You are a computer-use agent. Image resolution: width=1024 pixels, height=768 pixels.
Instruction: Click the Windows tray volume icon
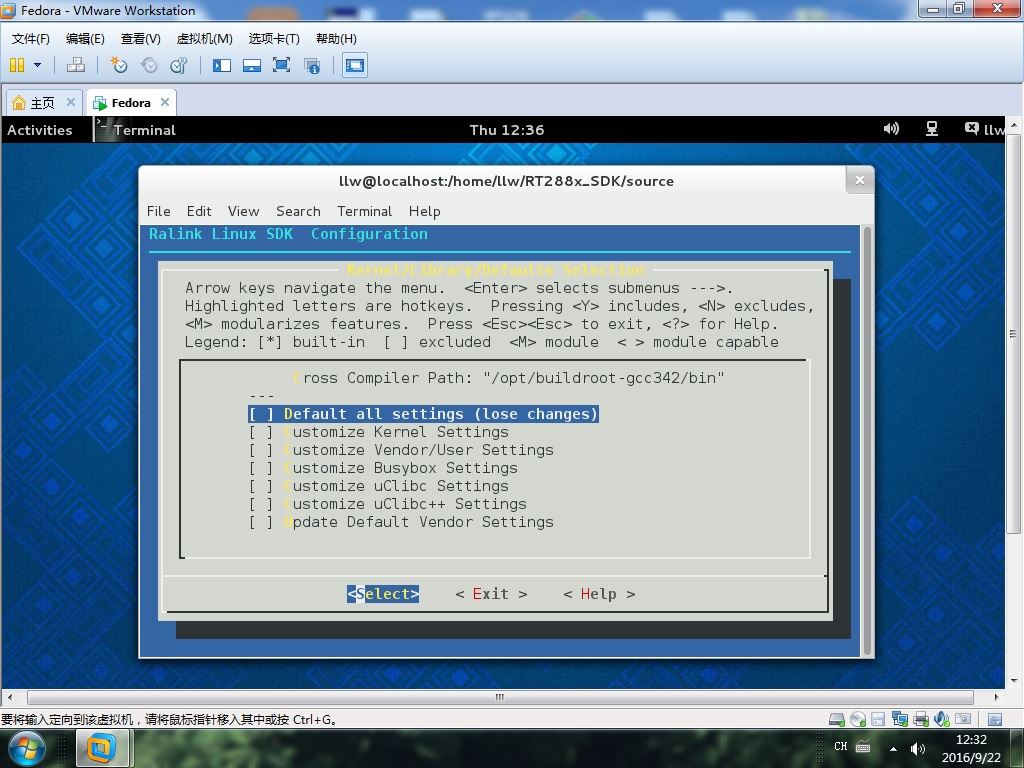[918, 748]
